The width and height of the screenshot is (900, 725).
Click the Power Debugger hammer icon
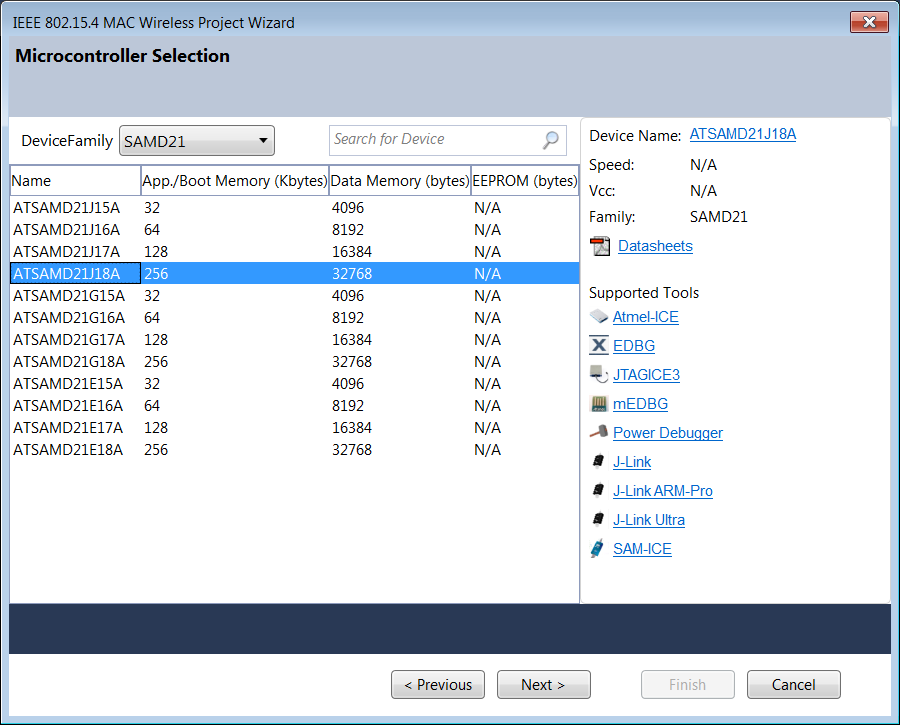point(599,432)
